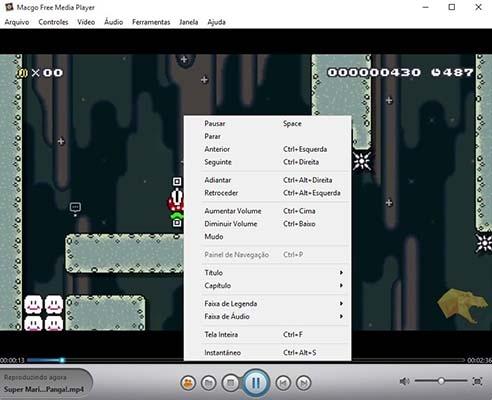Click the playback progress bar handle

click(x=62, y=360)
